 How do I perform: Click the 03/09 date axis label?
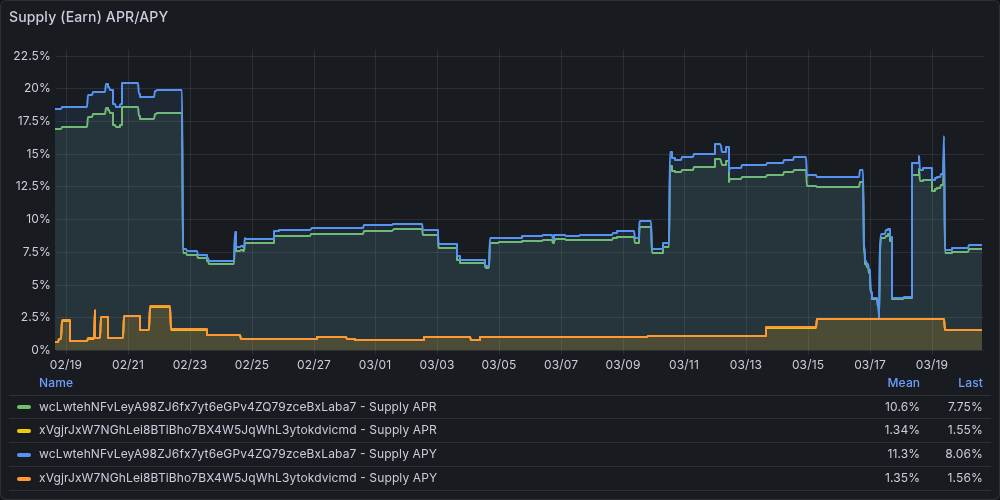pyautogui.click(x=622, y=365)
